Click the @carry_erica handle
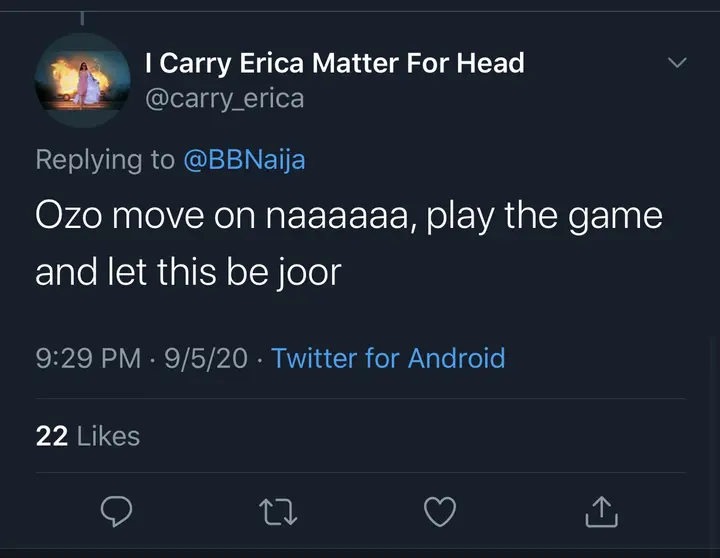The image size is (720, 558). (x=224, y=98)
